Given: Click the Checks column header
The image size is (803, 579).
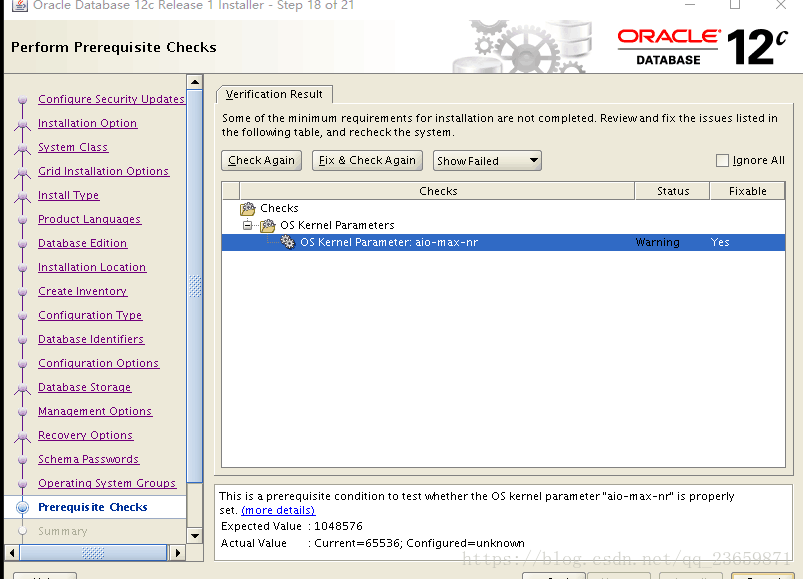Looking at the screenshot, I should pos(437,191).
